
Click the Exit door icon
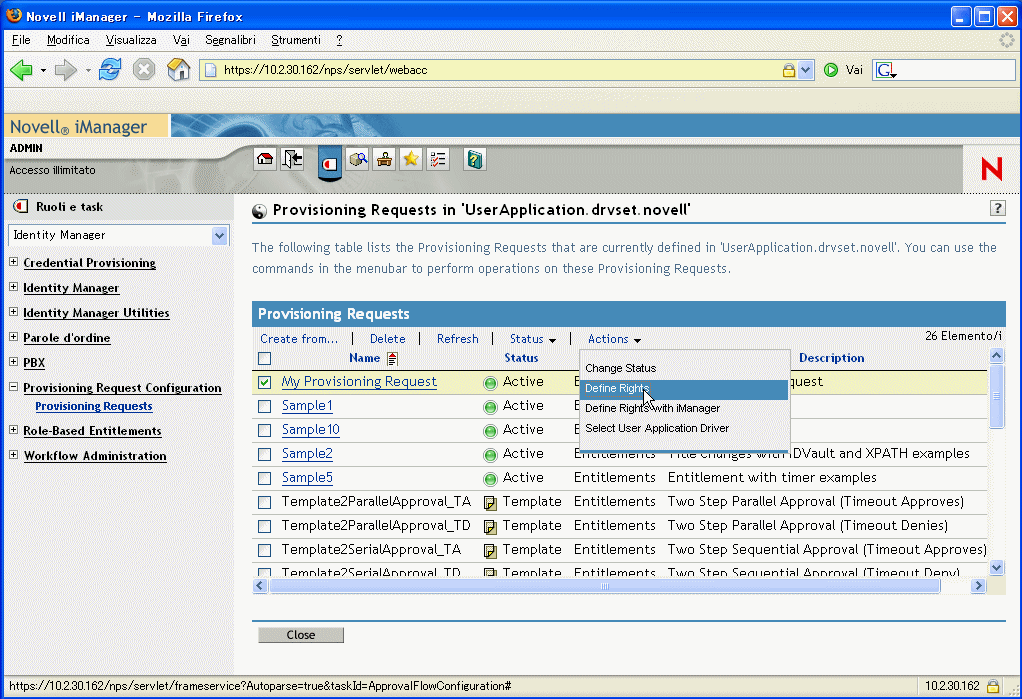[x=292, y=159]
